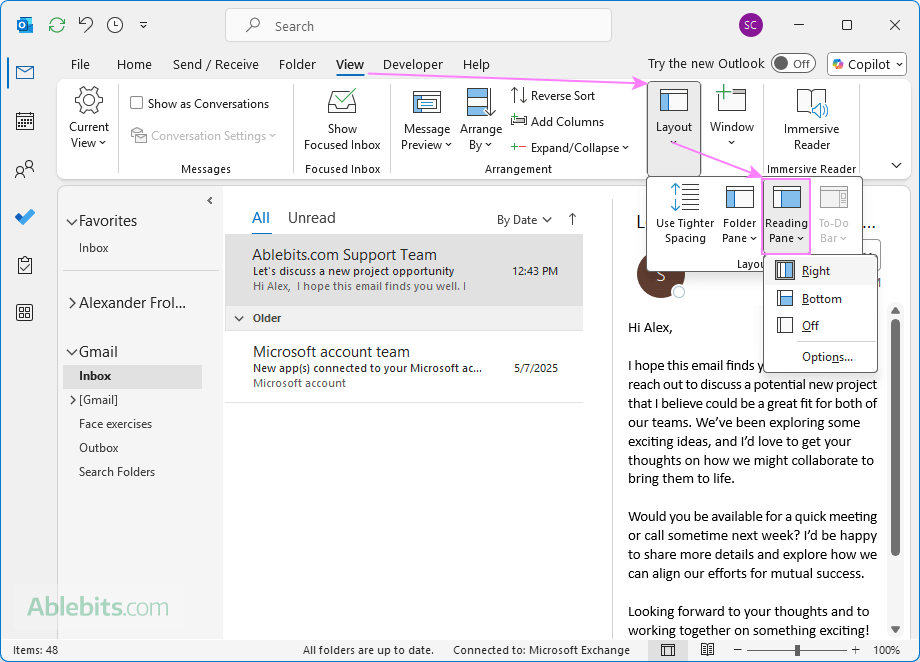
Task: Click the zoom slider handle
Action: pyautogui.click(x=797, y=650)
